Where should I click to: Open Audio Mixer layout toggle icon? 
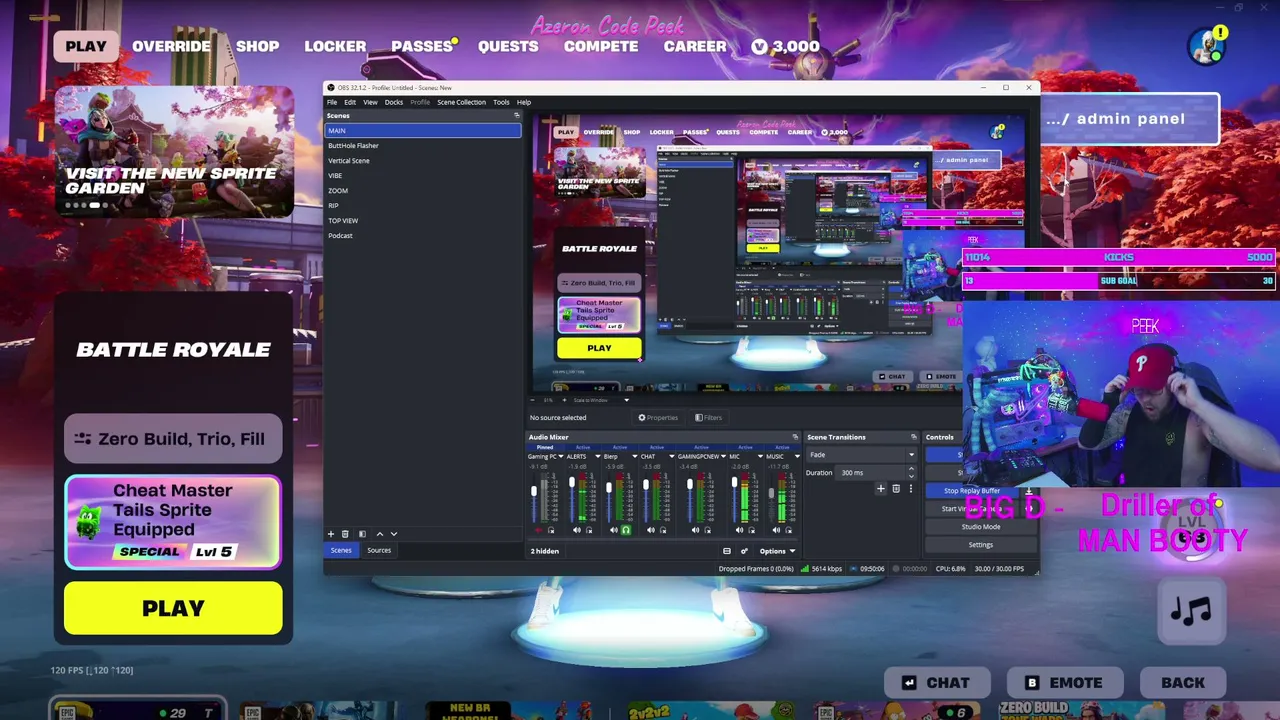pyautogui.click(x=727, y=551)
